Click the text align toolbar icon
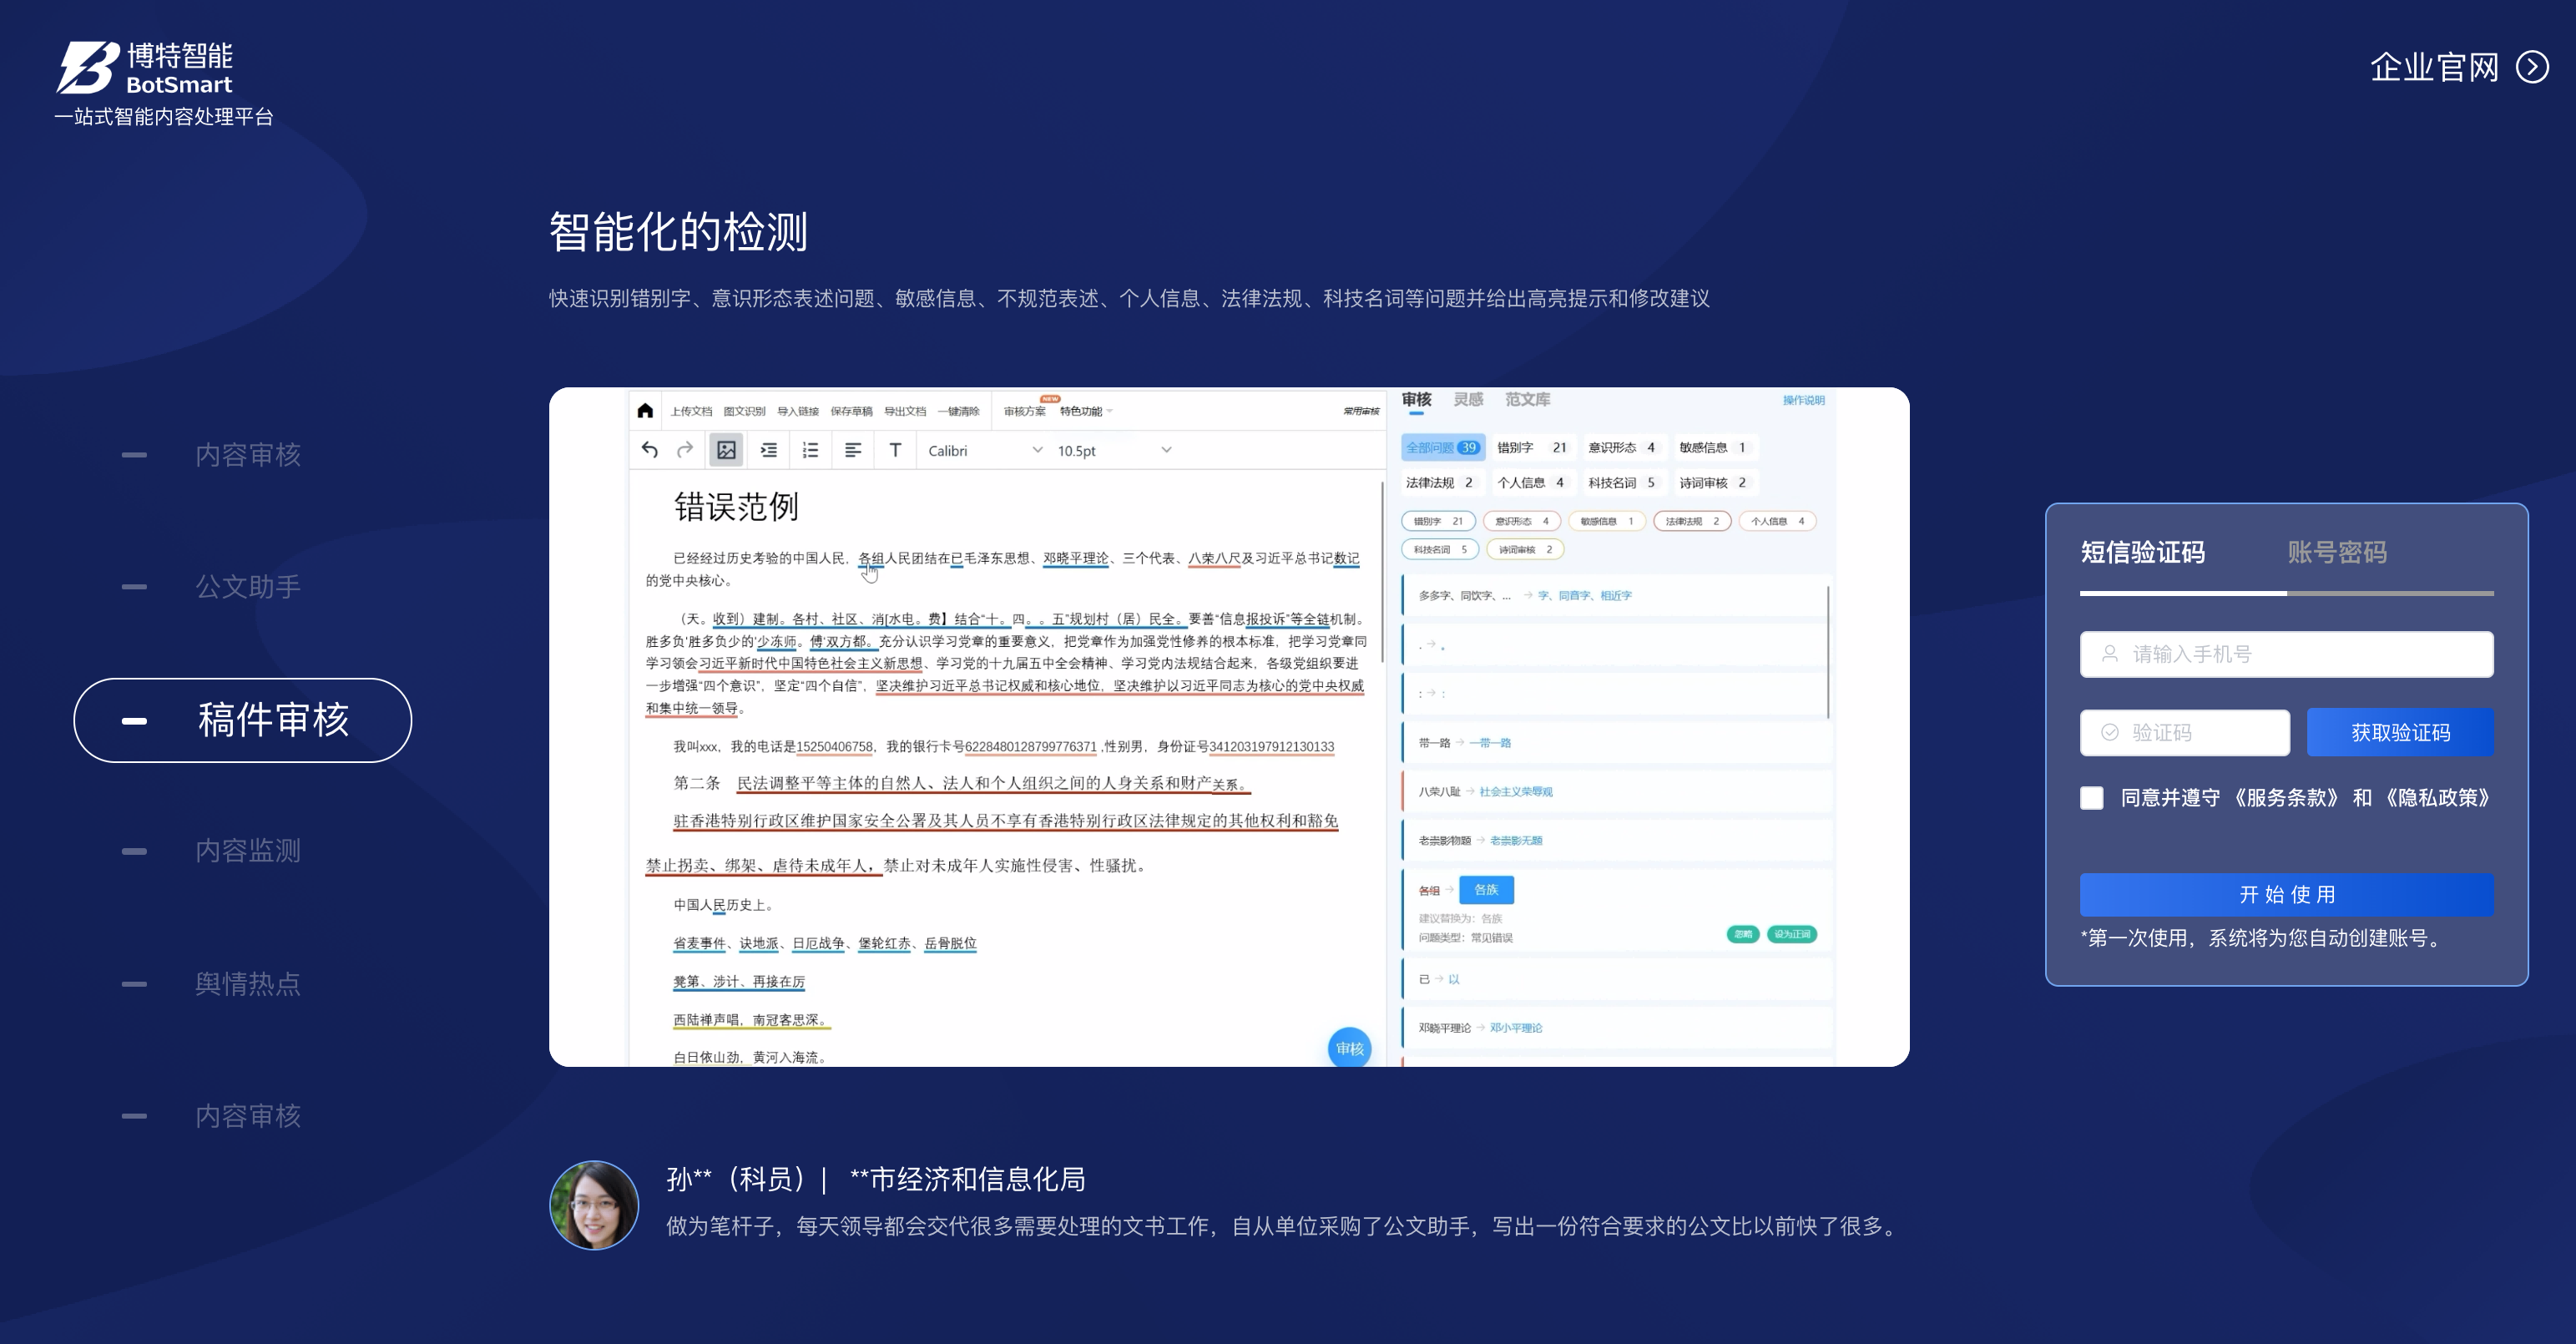 853,450
